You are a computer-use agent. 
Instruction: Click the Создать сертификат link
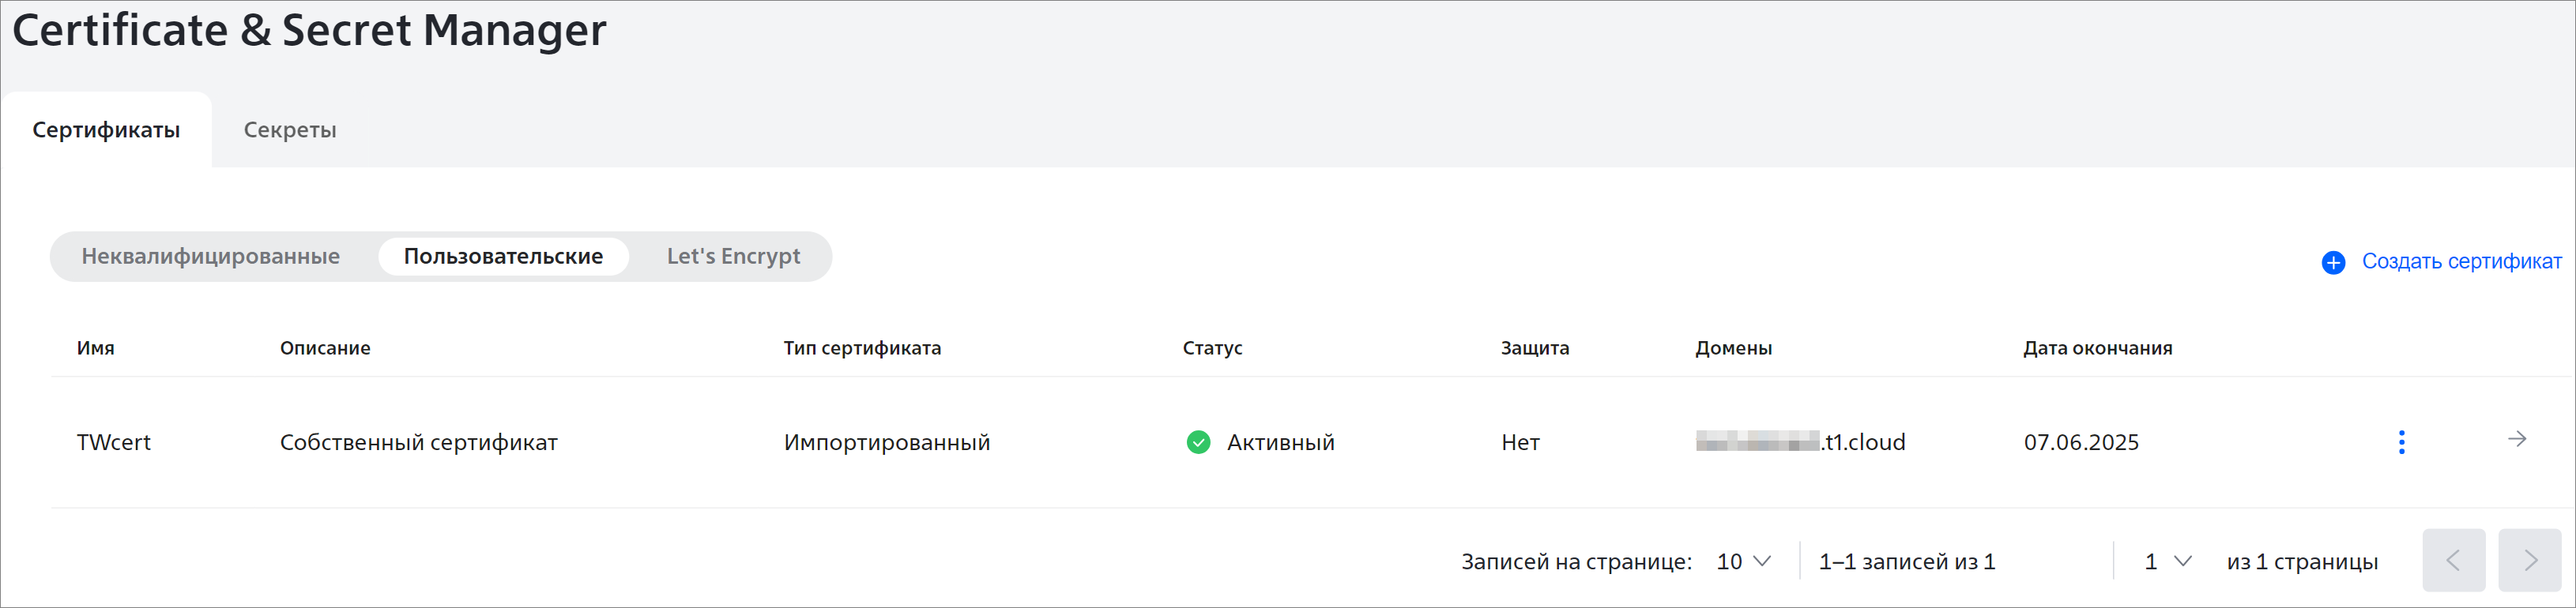(2461, 261)
